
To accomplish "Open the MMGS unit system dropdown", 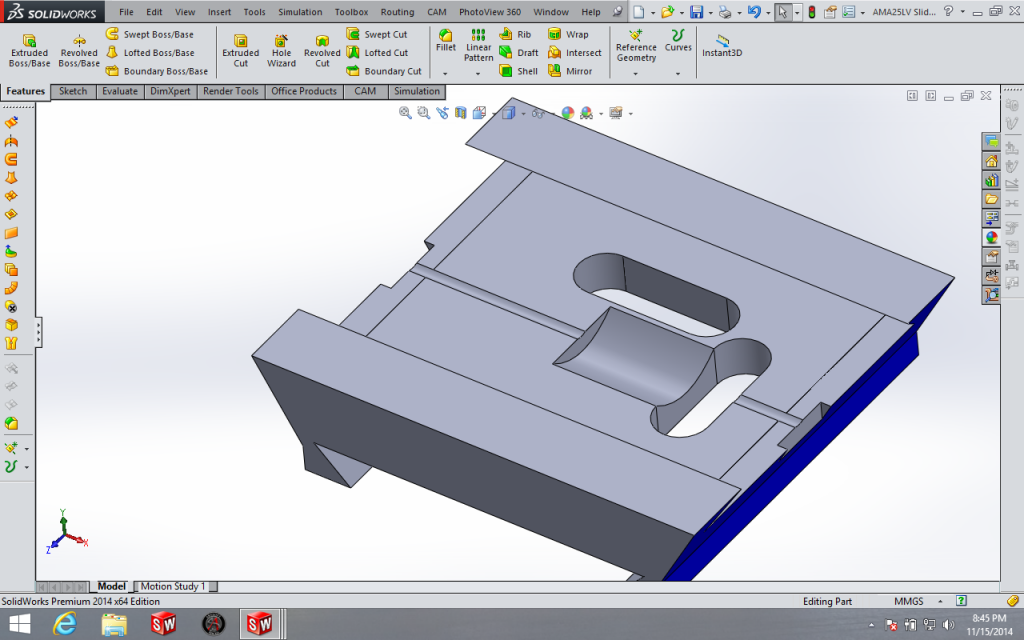I will (939, 602).
